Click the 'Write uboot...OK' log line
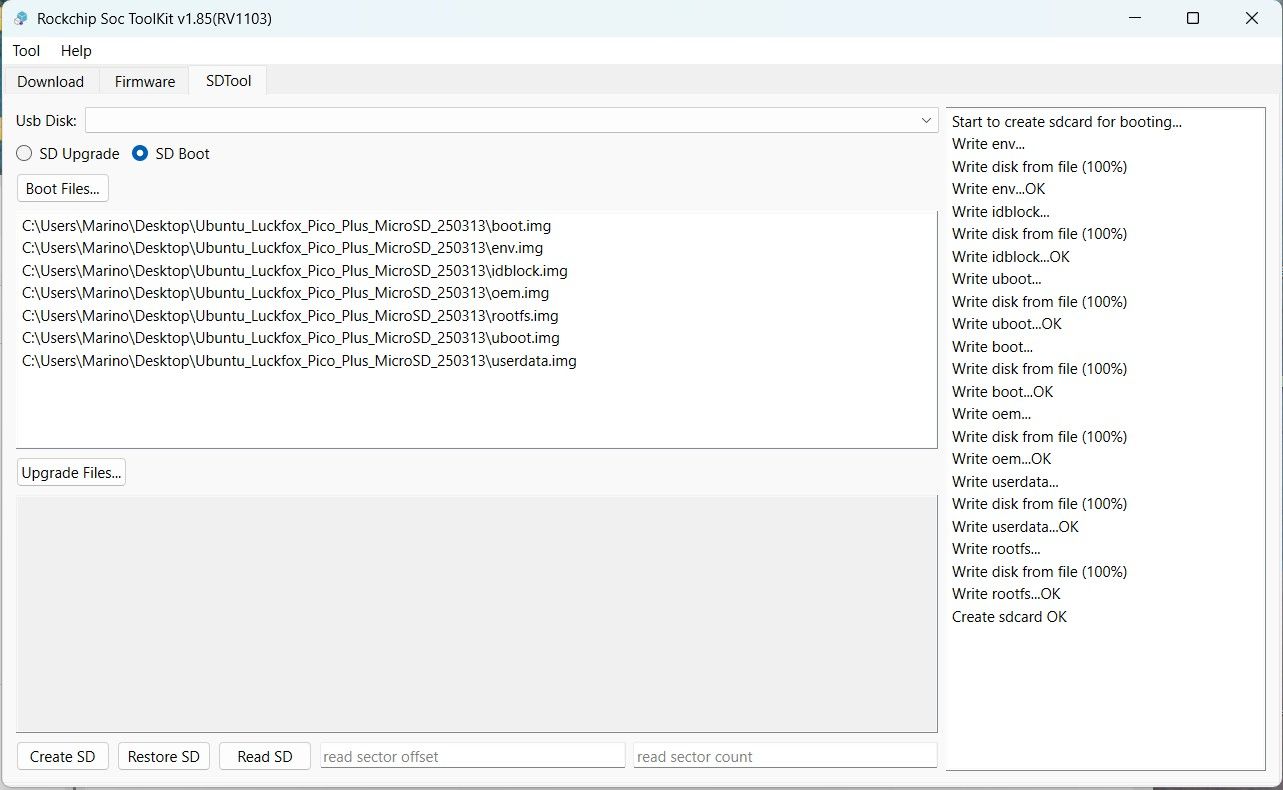The height and width of the screenshot is (790, 1283). tap(1006, 324)
